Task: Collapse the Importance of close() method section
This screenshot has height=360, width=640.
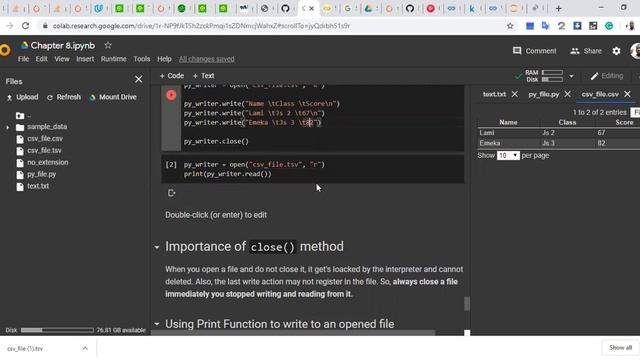Action: (157, 247)
